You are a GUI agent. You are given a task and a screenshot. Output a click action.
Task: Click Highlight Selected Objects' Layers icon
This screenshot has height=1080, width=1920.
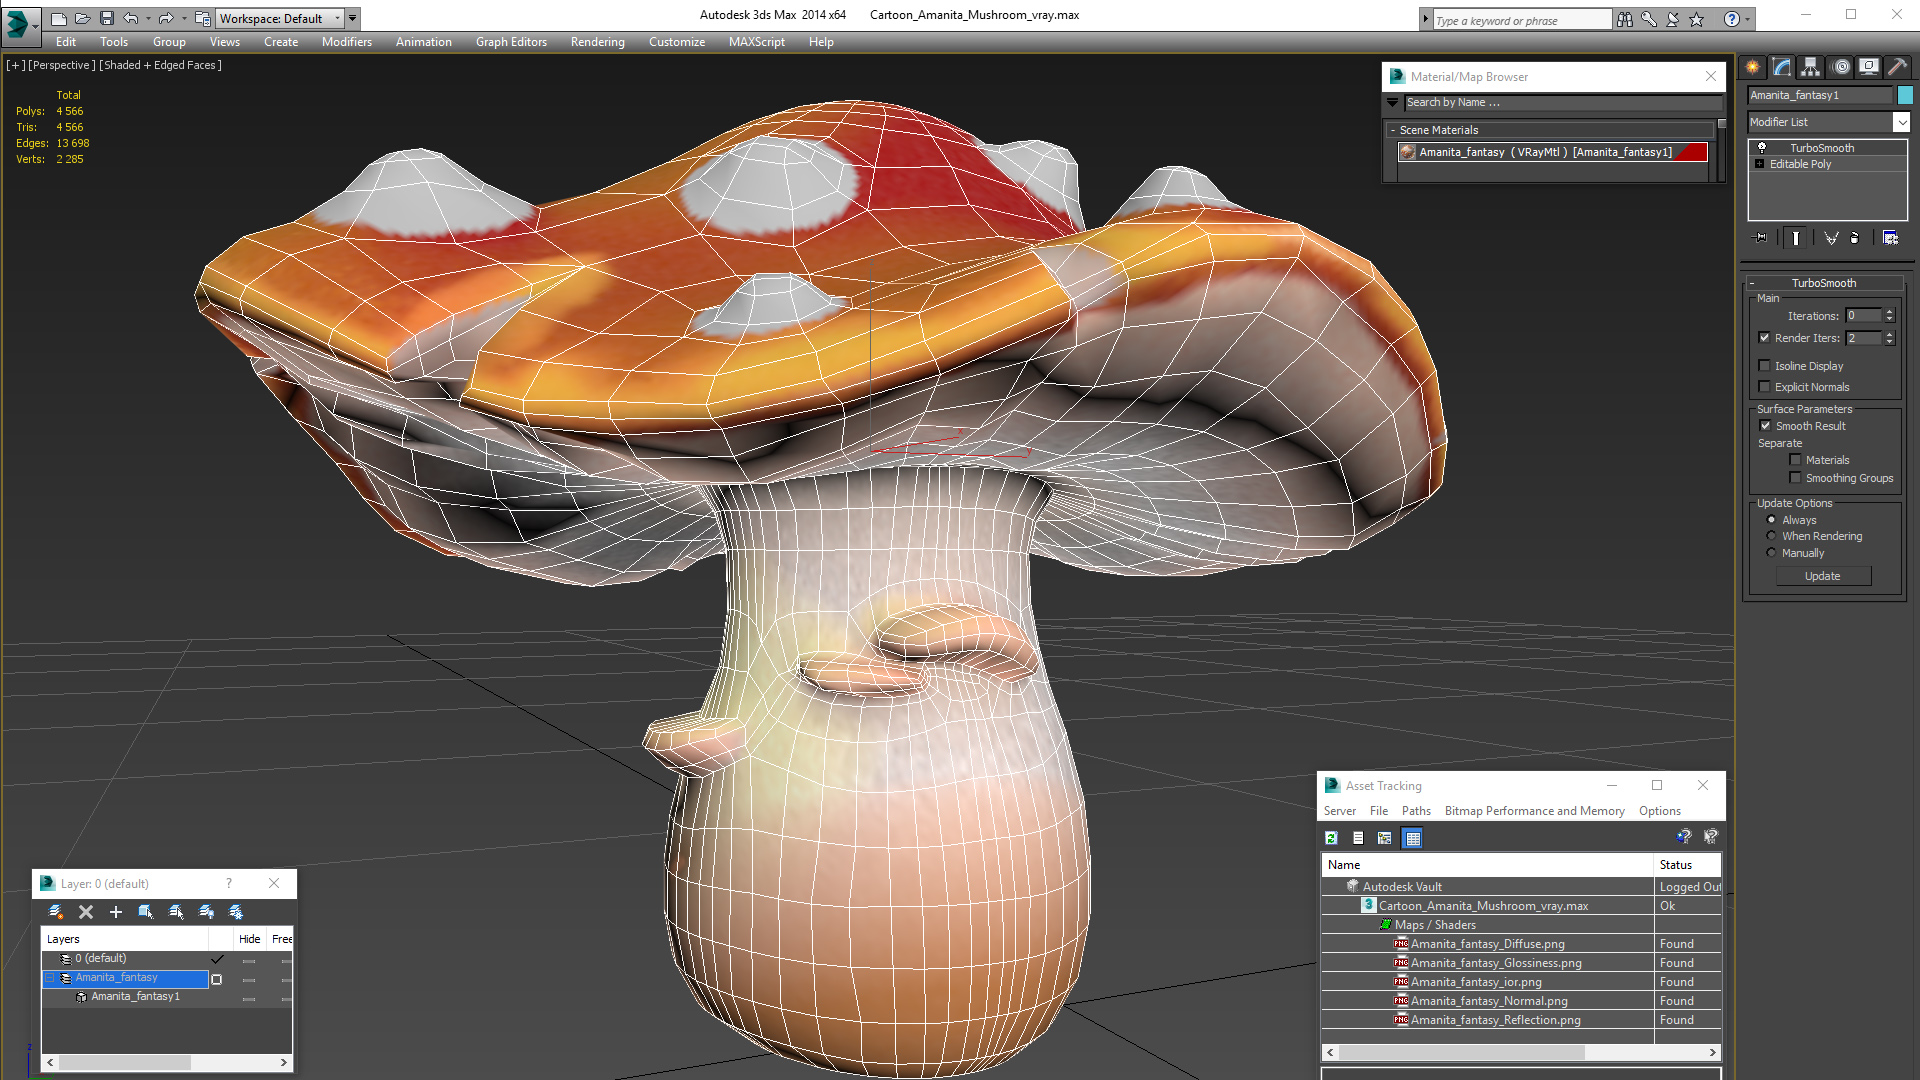coord(176,912)
